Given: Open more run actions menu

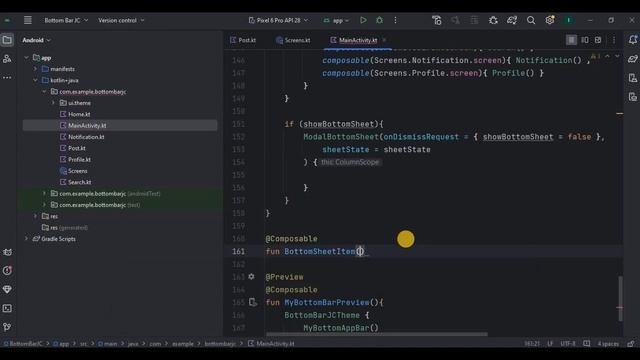Looking at the screenshot, I should coord(395,20).
